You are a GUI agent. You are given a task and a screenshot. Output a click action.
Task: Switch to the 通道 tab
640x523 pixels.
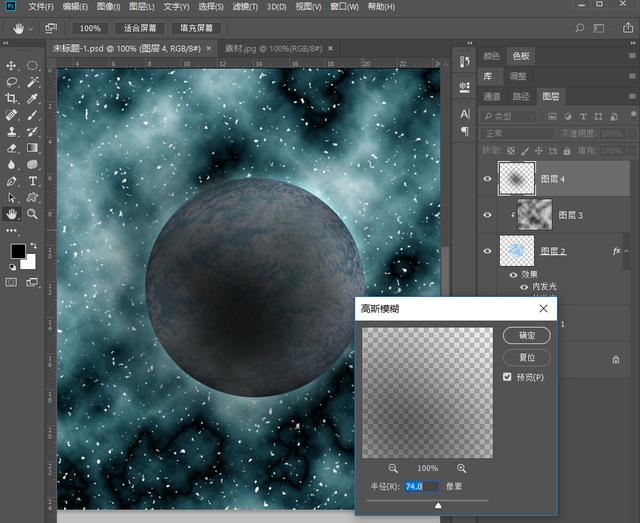point(492,97)
